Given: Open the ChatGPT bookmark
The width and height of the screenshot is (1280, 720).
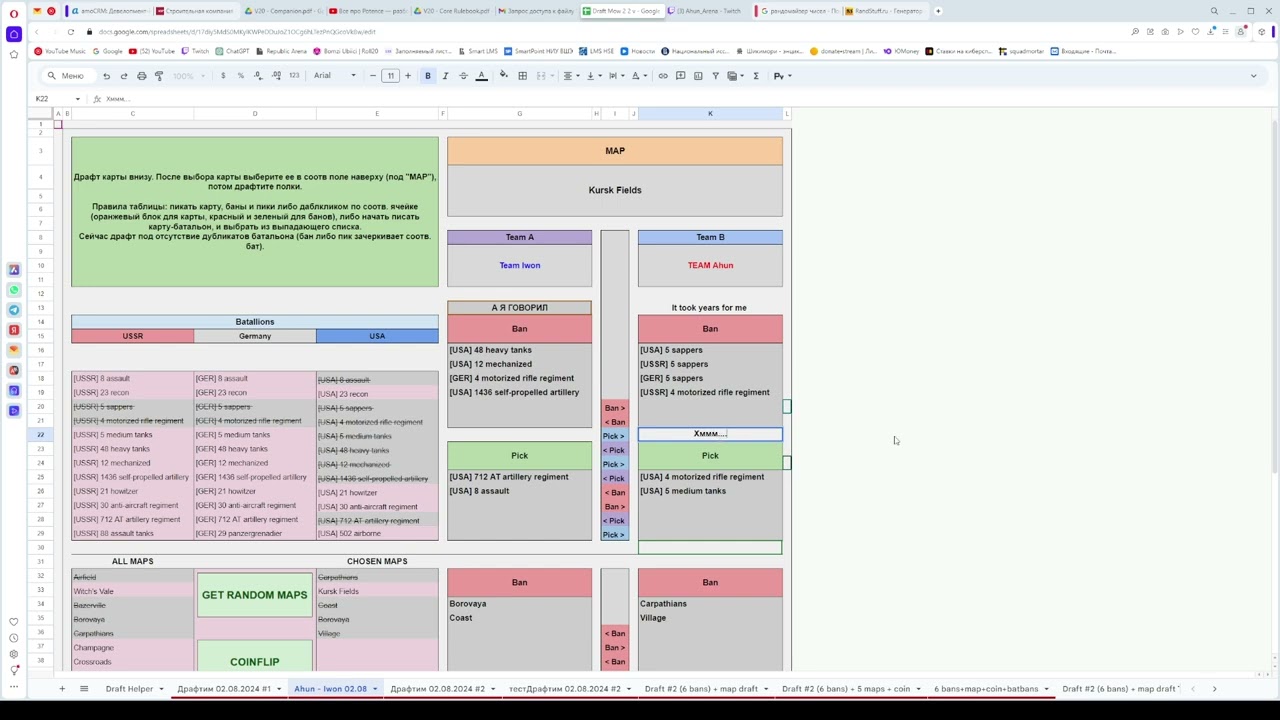Looking at the screenshot, I should coord(232,51).
